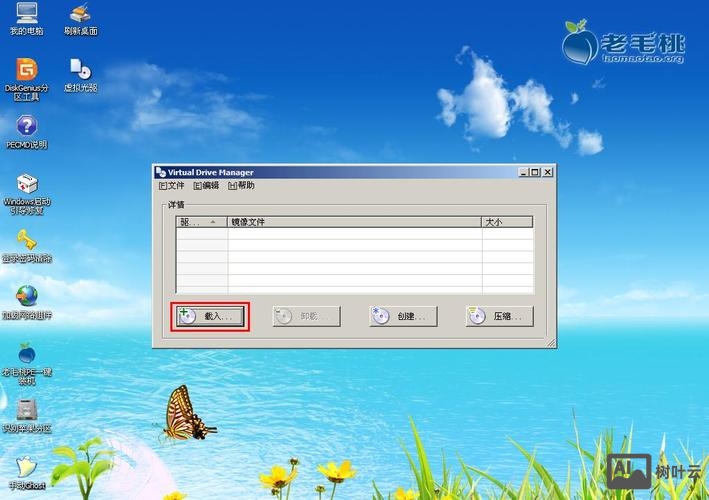
Task: Sort by the 驱 column header
Action: 201,222
